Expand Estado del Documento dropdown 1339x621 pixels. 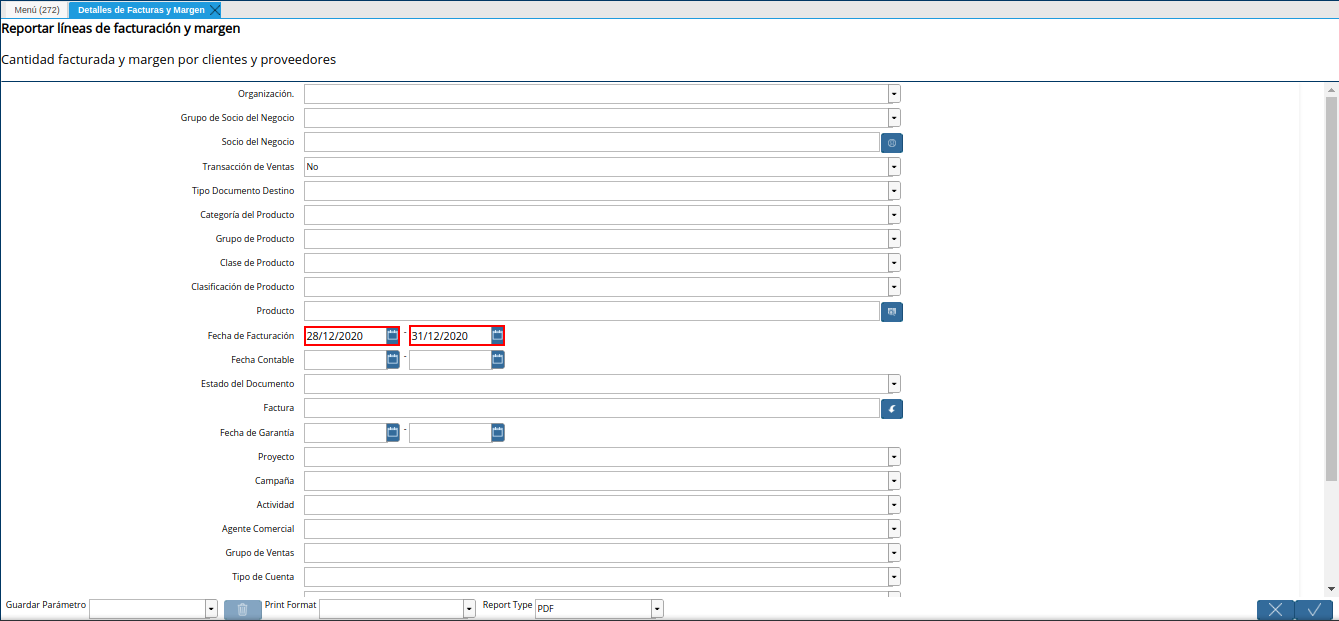pyautogui.click(x=894, y=384)
